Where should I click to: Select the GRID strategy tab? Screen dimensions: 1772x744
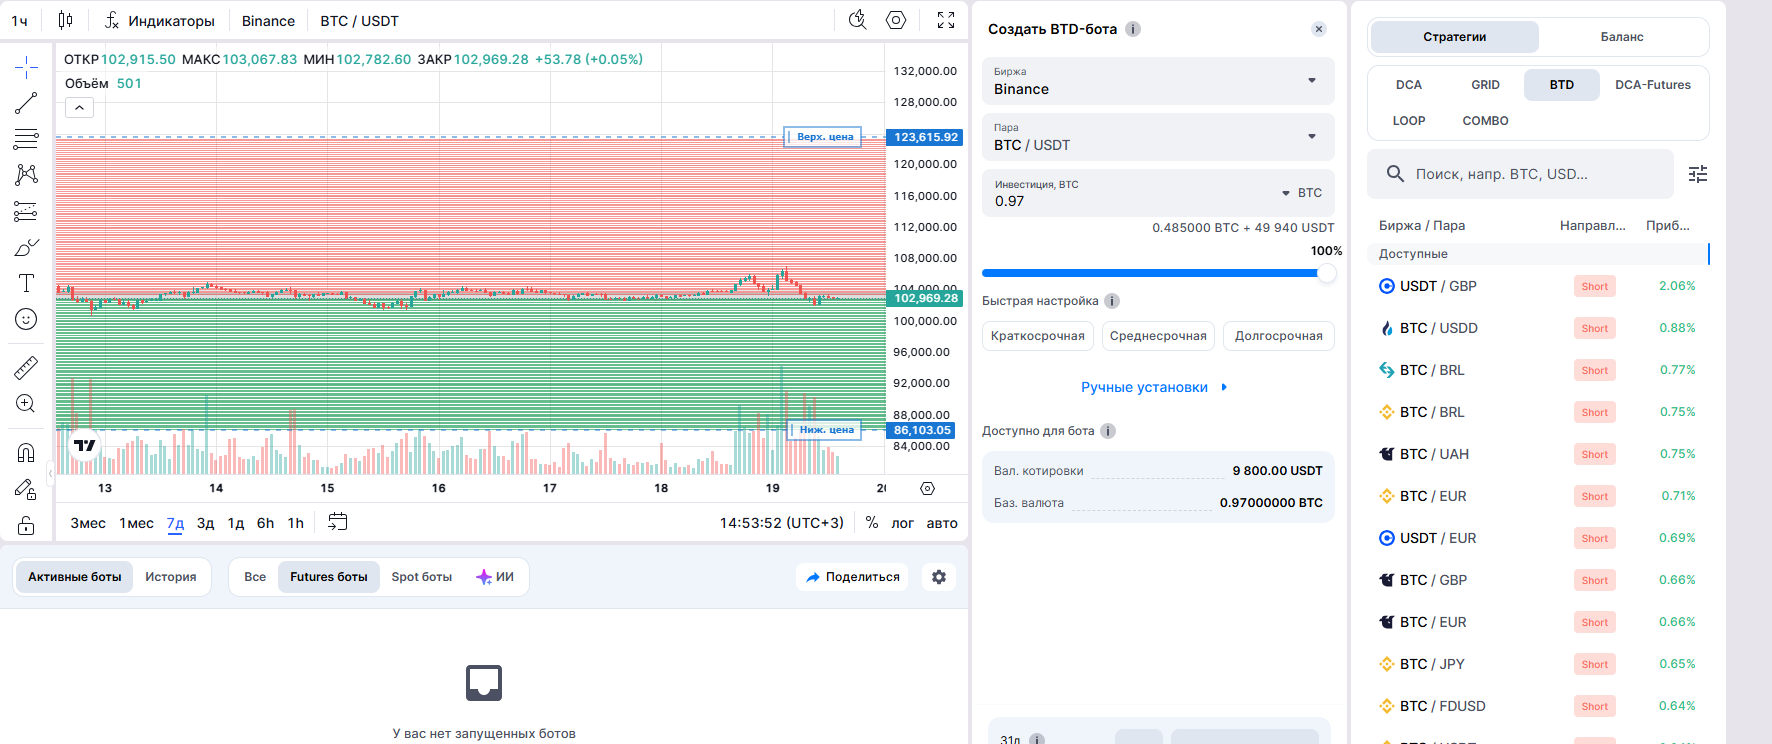pyautogui.click(x=1485, y=85)
